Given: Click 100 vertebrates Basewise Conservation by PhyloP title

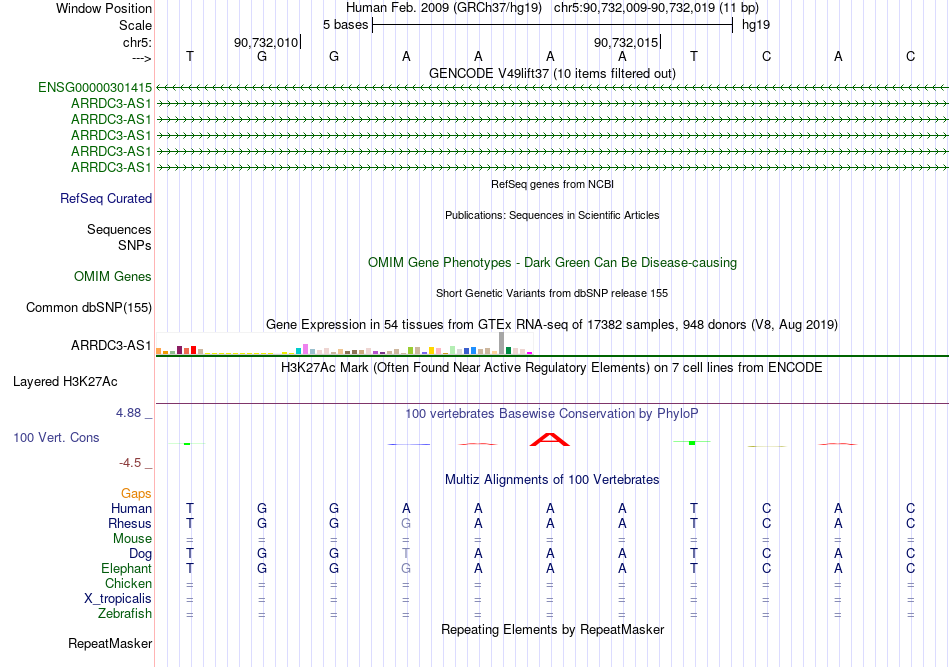Looking at the screenshot, I should click(x=552, y=413).
